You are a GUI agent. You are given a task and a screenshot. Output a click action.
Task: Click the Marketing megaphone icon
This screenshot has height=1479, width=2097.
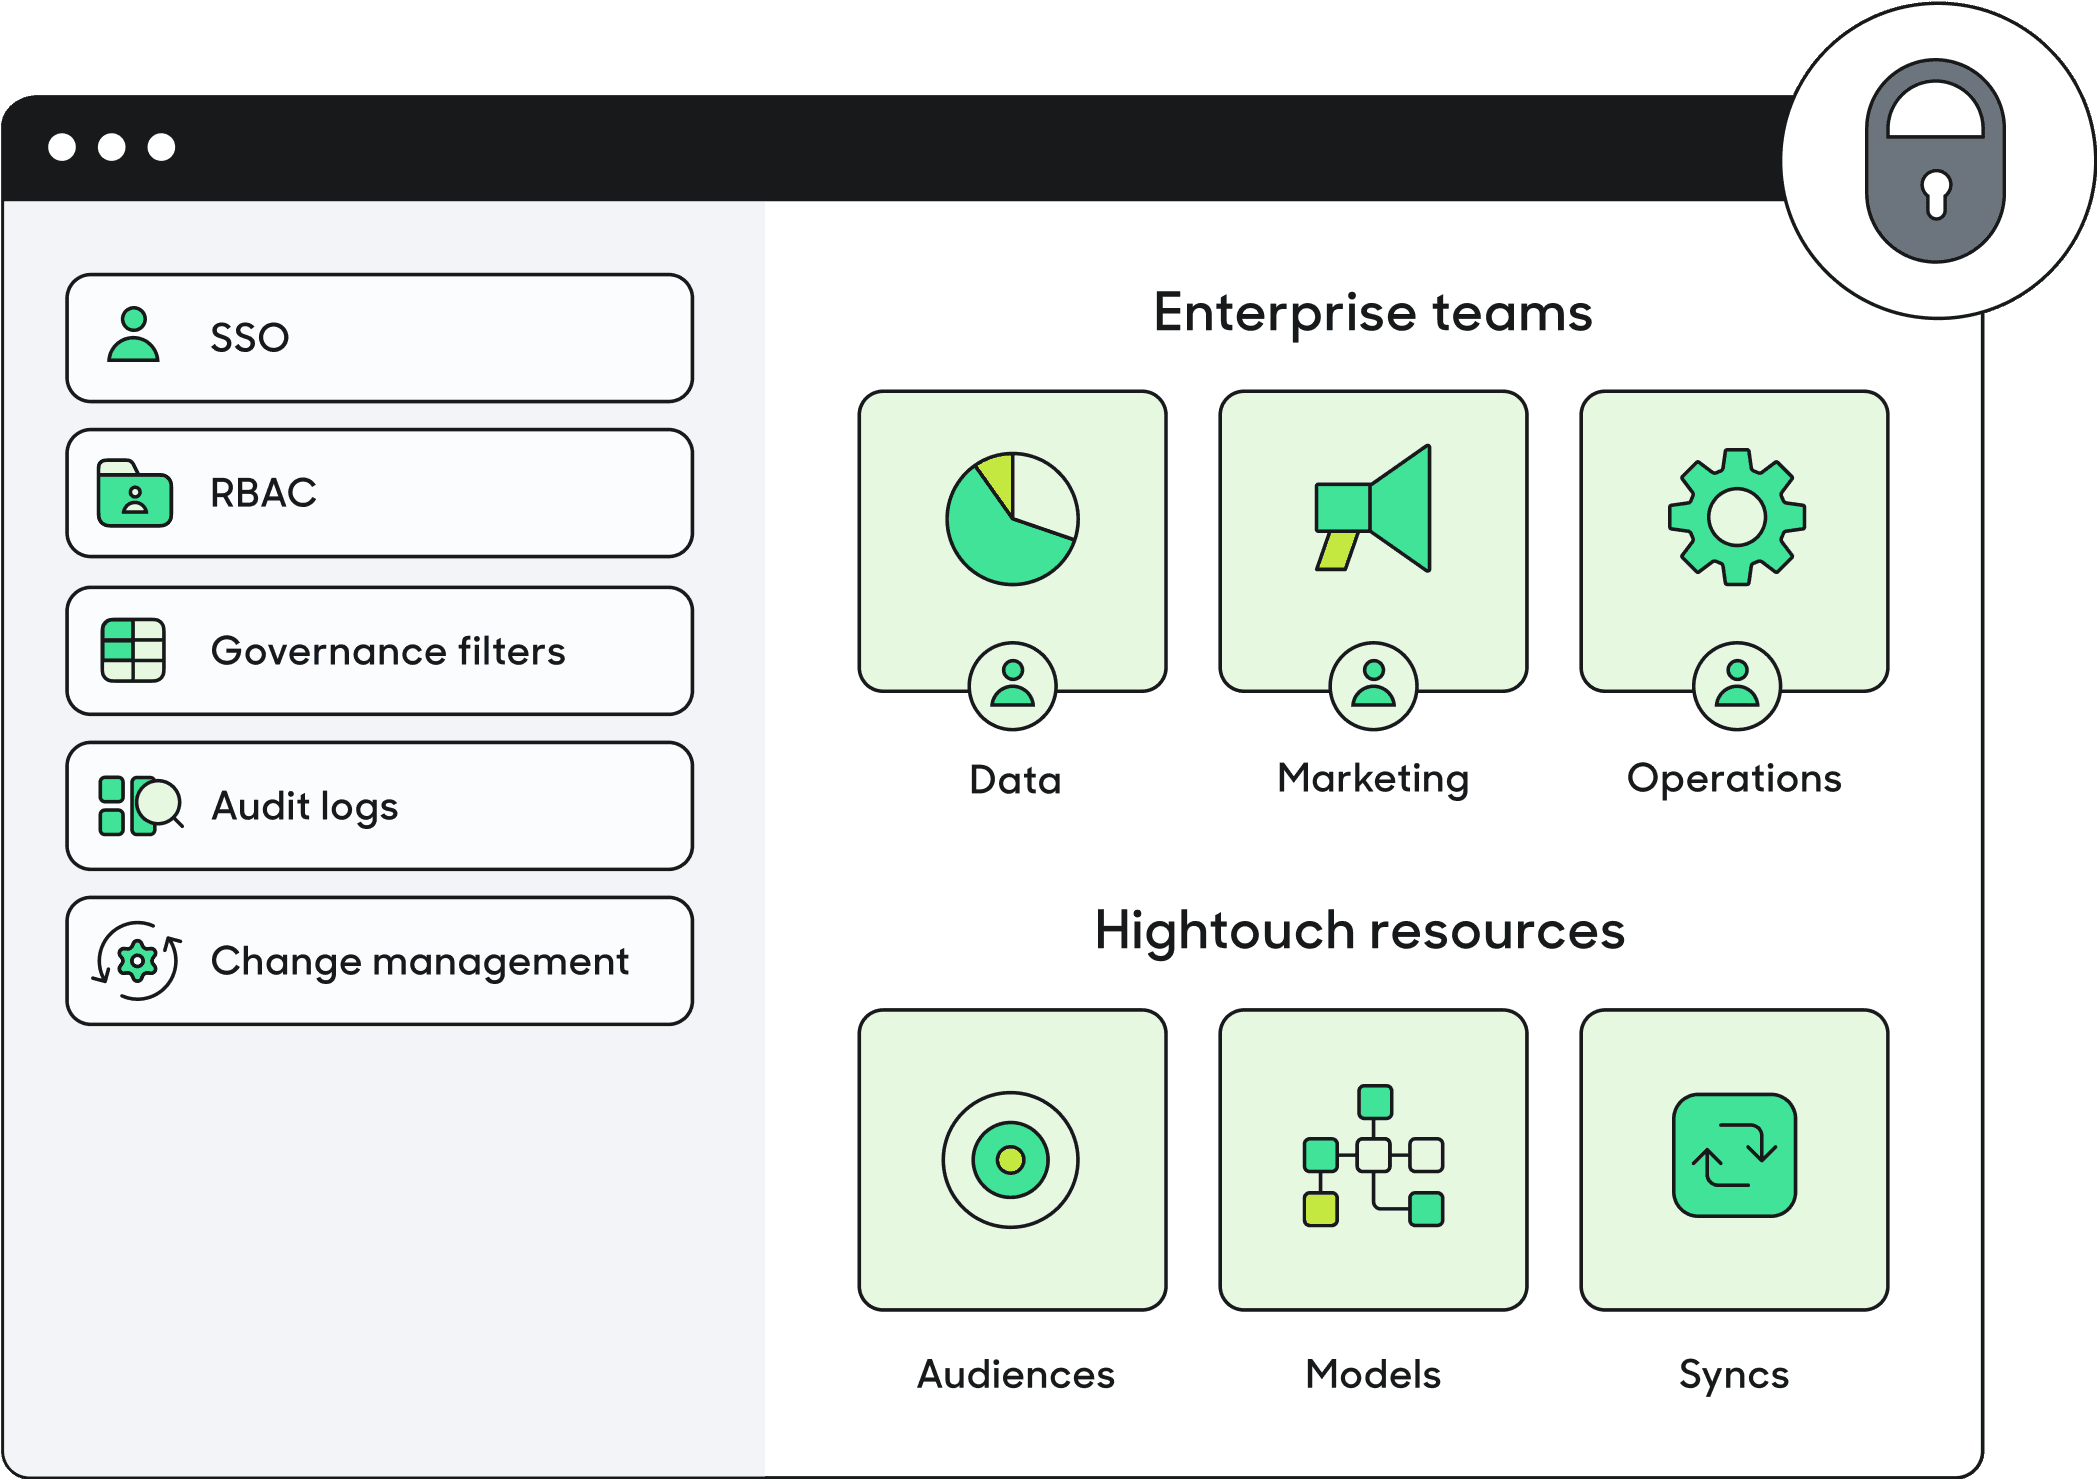click(x=1373, y=510)
